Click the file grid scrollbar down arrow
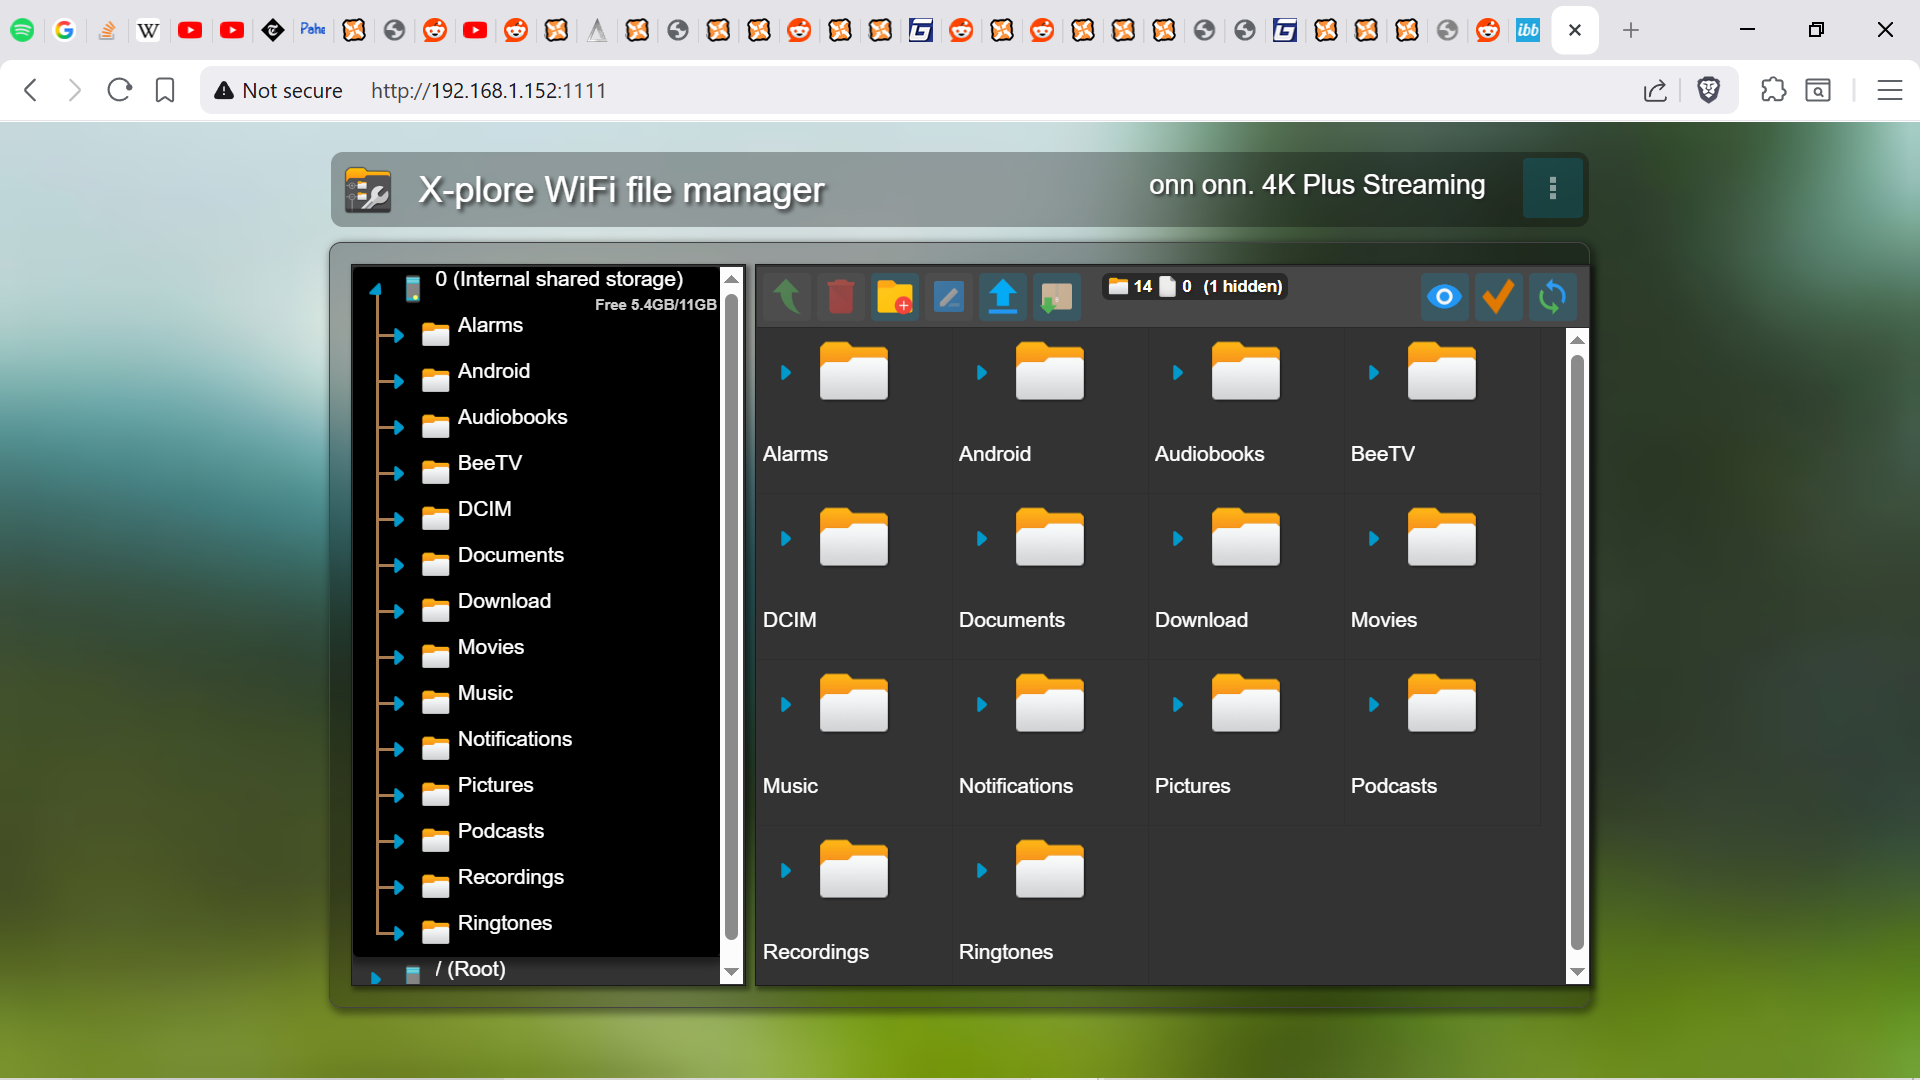The width and height of the screenshot is (1920, 1080). 1577,972
